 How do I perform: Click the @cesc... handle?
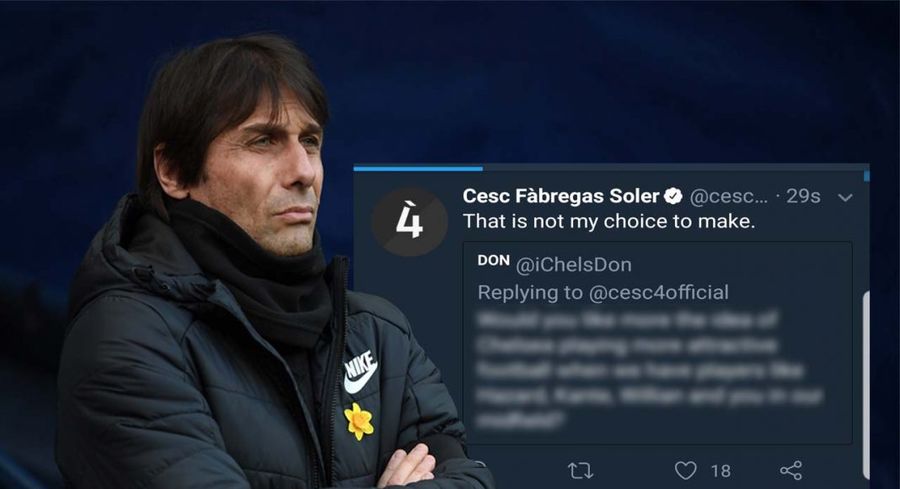click(728, 197)
